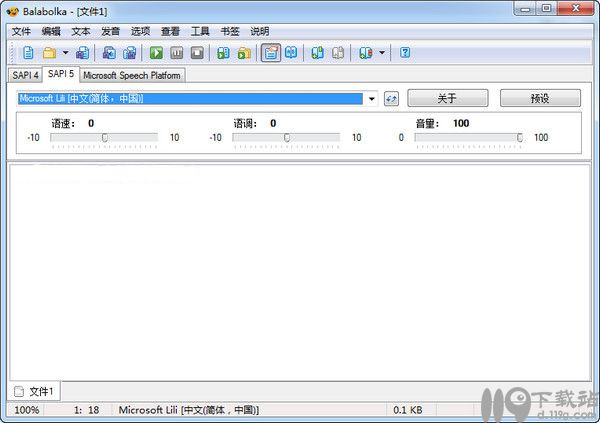Click the 音量 volume slider handle
Viewport: 600px width, 423px height.
[x=519, y=137]
